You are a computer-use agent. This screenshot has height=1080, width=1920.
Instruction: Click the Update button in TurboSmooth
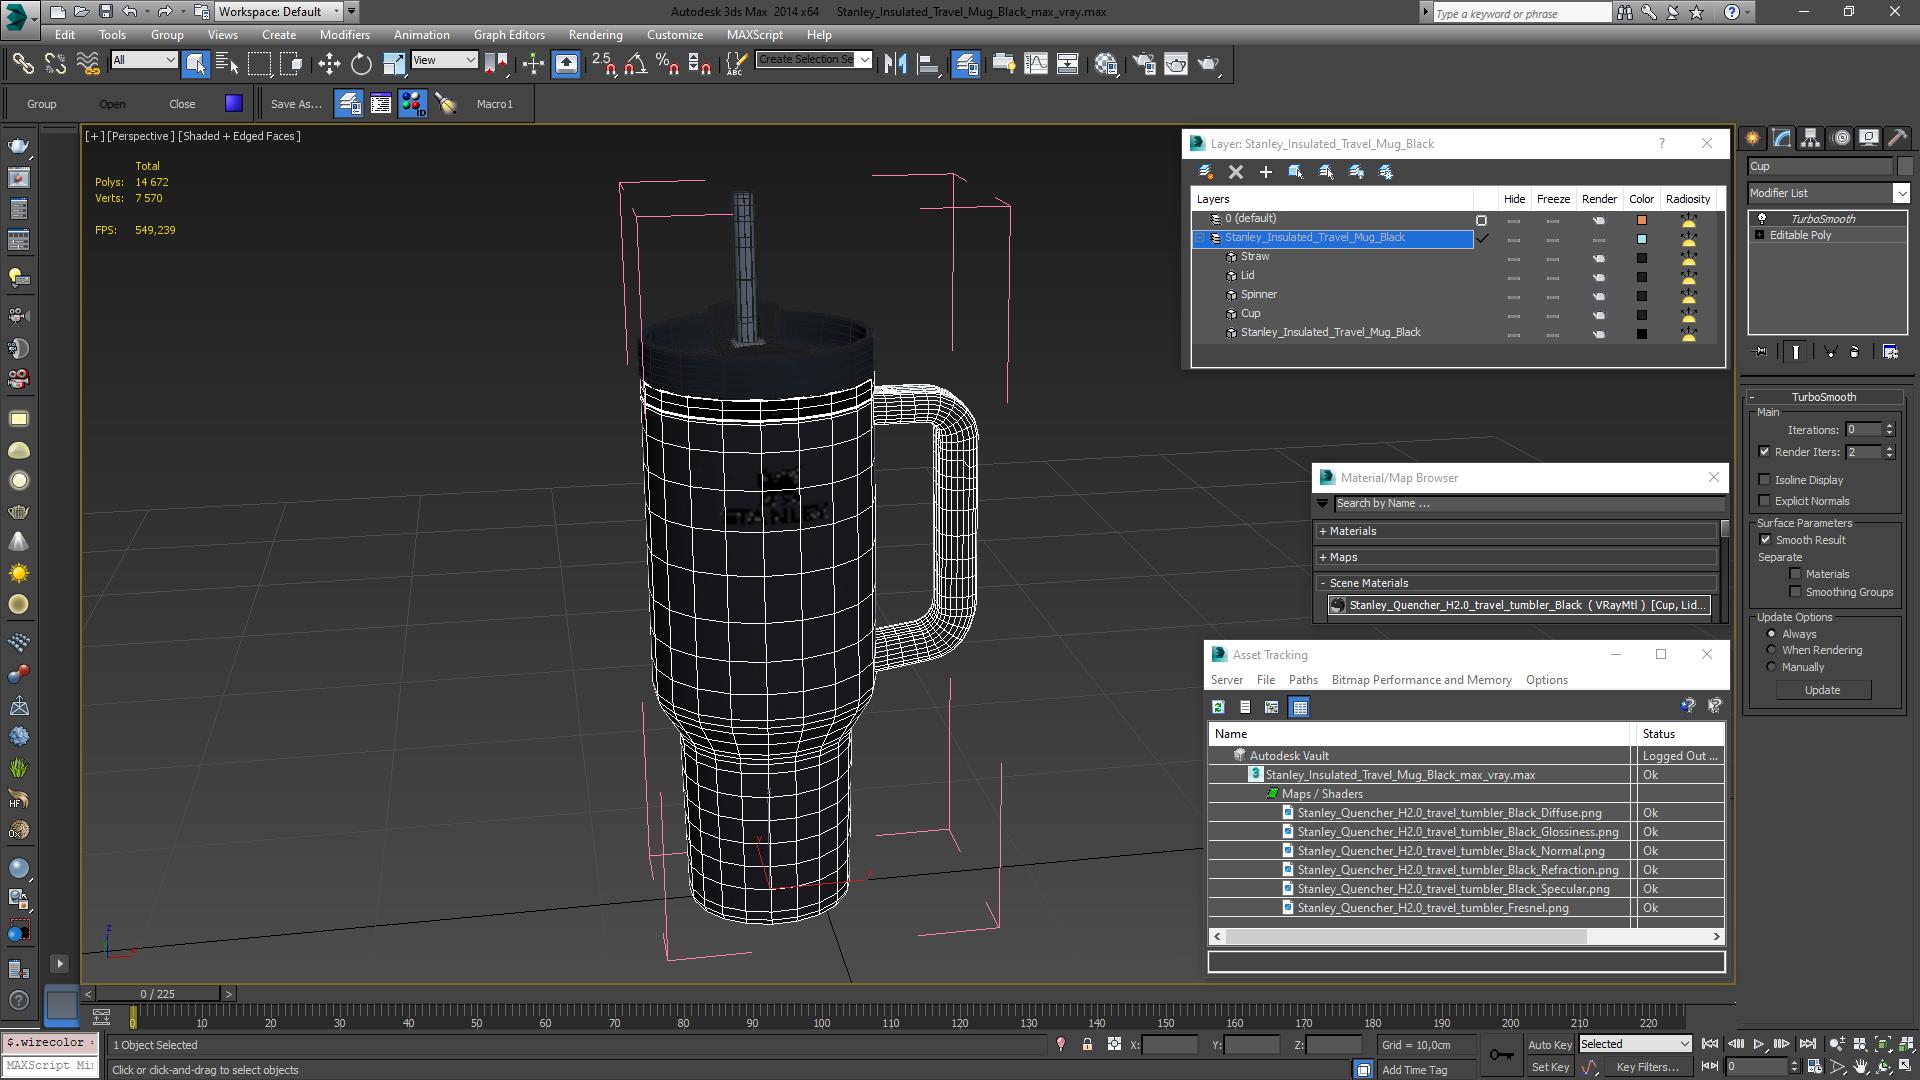[1822, 690]
